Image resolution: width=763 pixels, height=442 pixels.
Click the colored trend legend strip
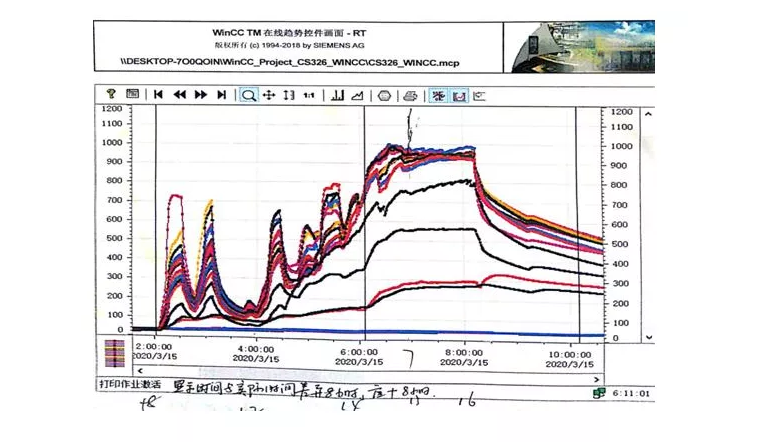coord(116,351)
